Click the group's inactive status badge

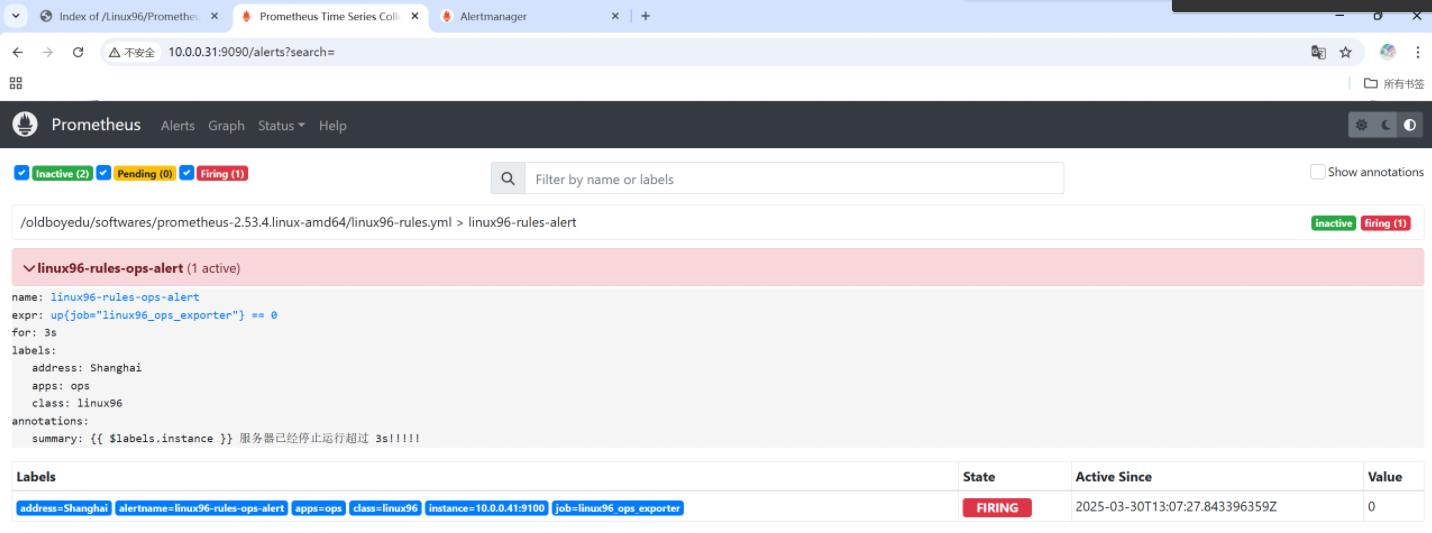1333,223
